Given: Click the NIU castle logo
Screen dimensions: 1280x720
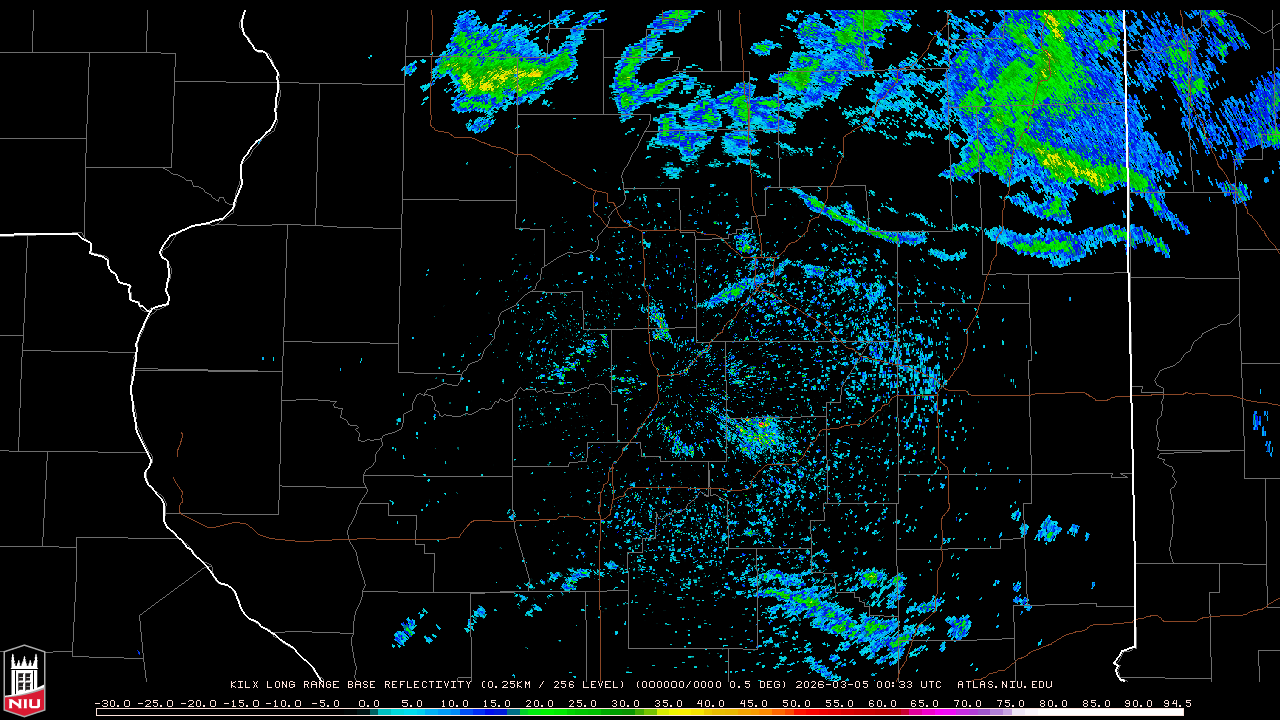Looking at the screenshot, I should [24, 681].
